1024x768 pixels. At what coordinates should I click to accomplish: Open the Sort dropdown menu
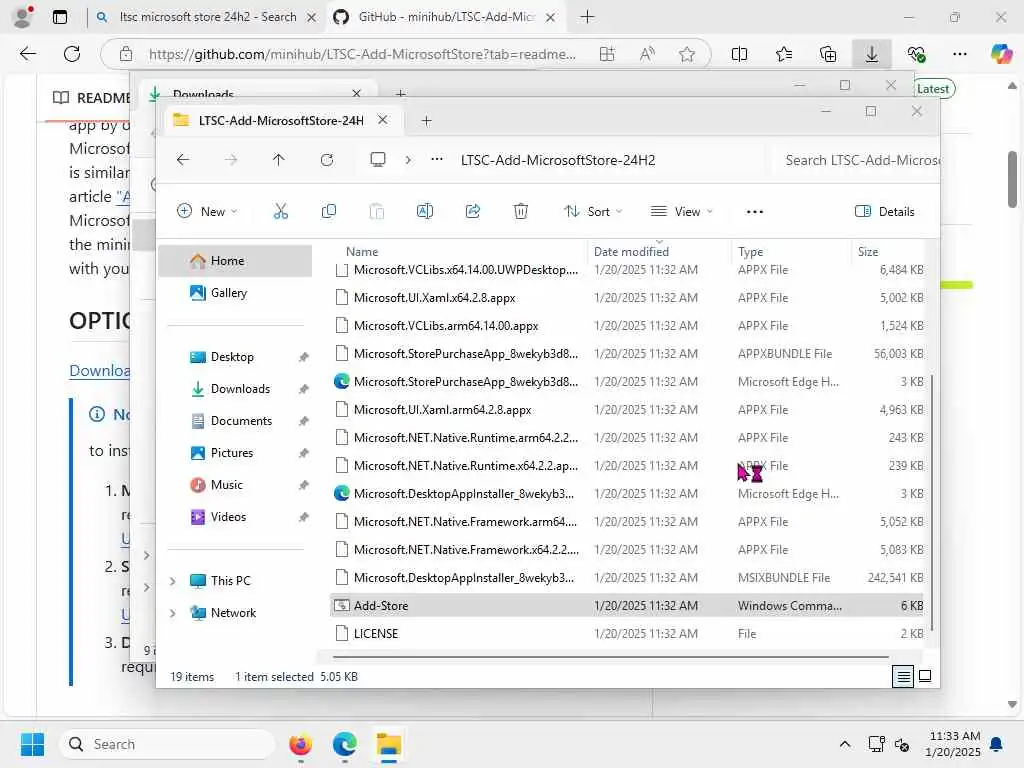pyautogui.click(x=593, y=212)
